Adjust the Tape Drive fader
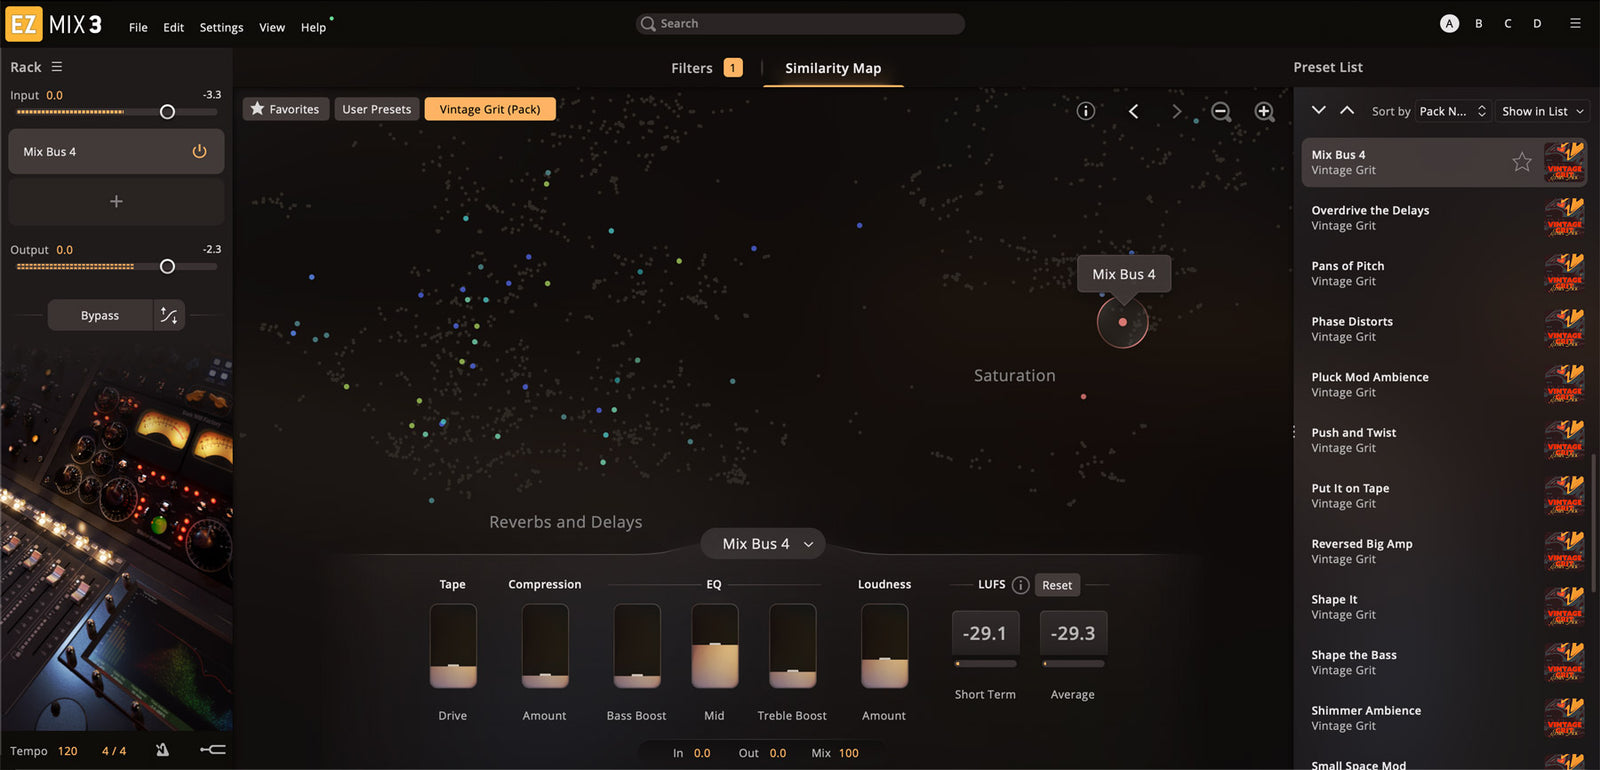Viewport: 1600px width, 770px height. pyautogui.click(x=453, y=646)
